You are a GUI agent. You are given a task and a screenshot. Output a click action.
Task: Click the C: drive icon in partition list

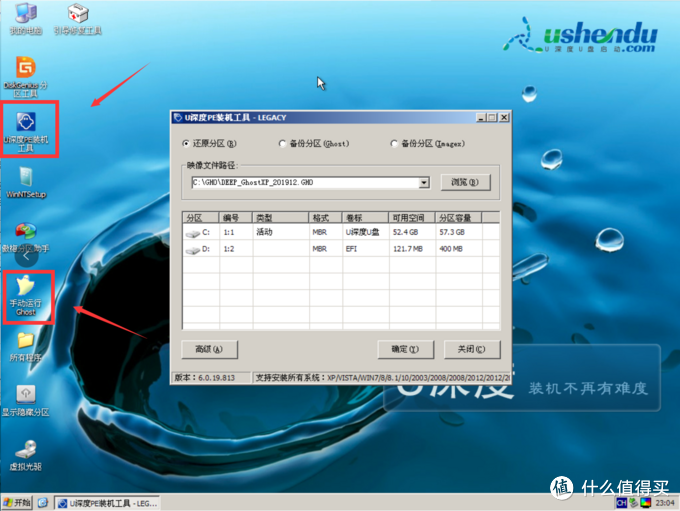[x=193, y=233]
